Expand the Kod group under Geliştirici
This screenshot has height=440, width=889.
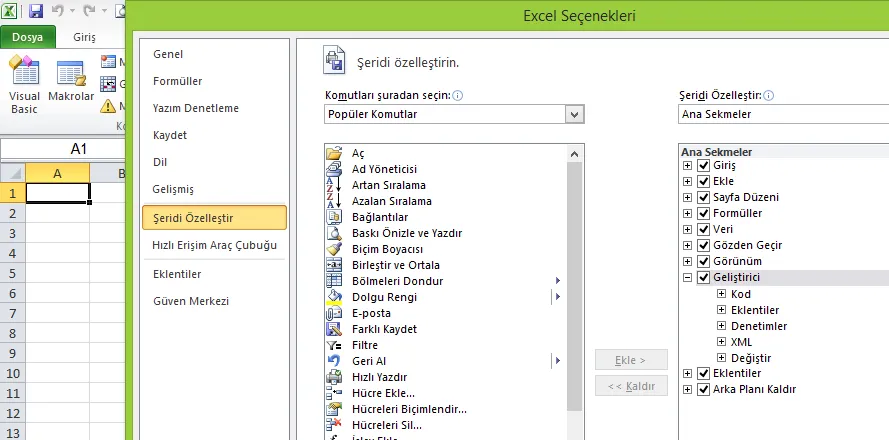tap(721, 294)
